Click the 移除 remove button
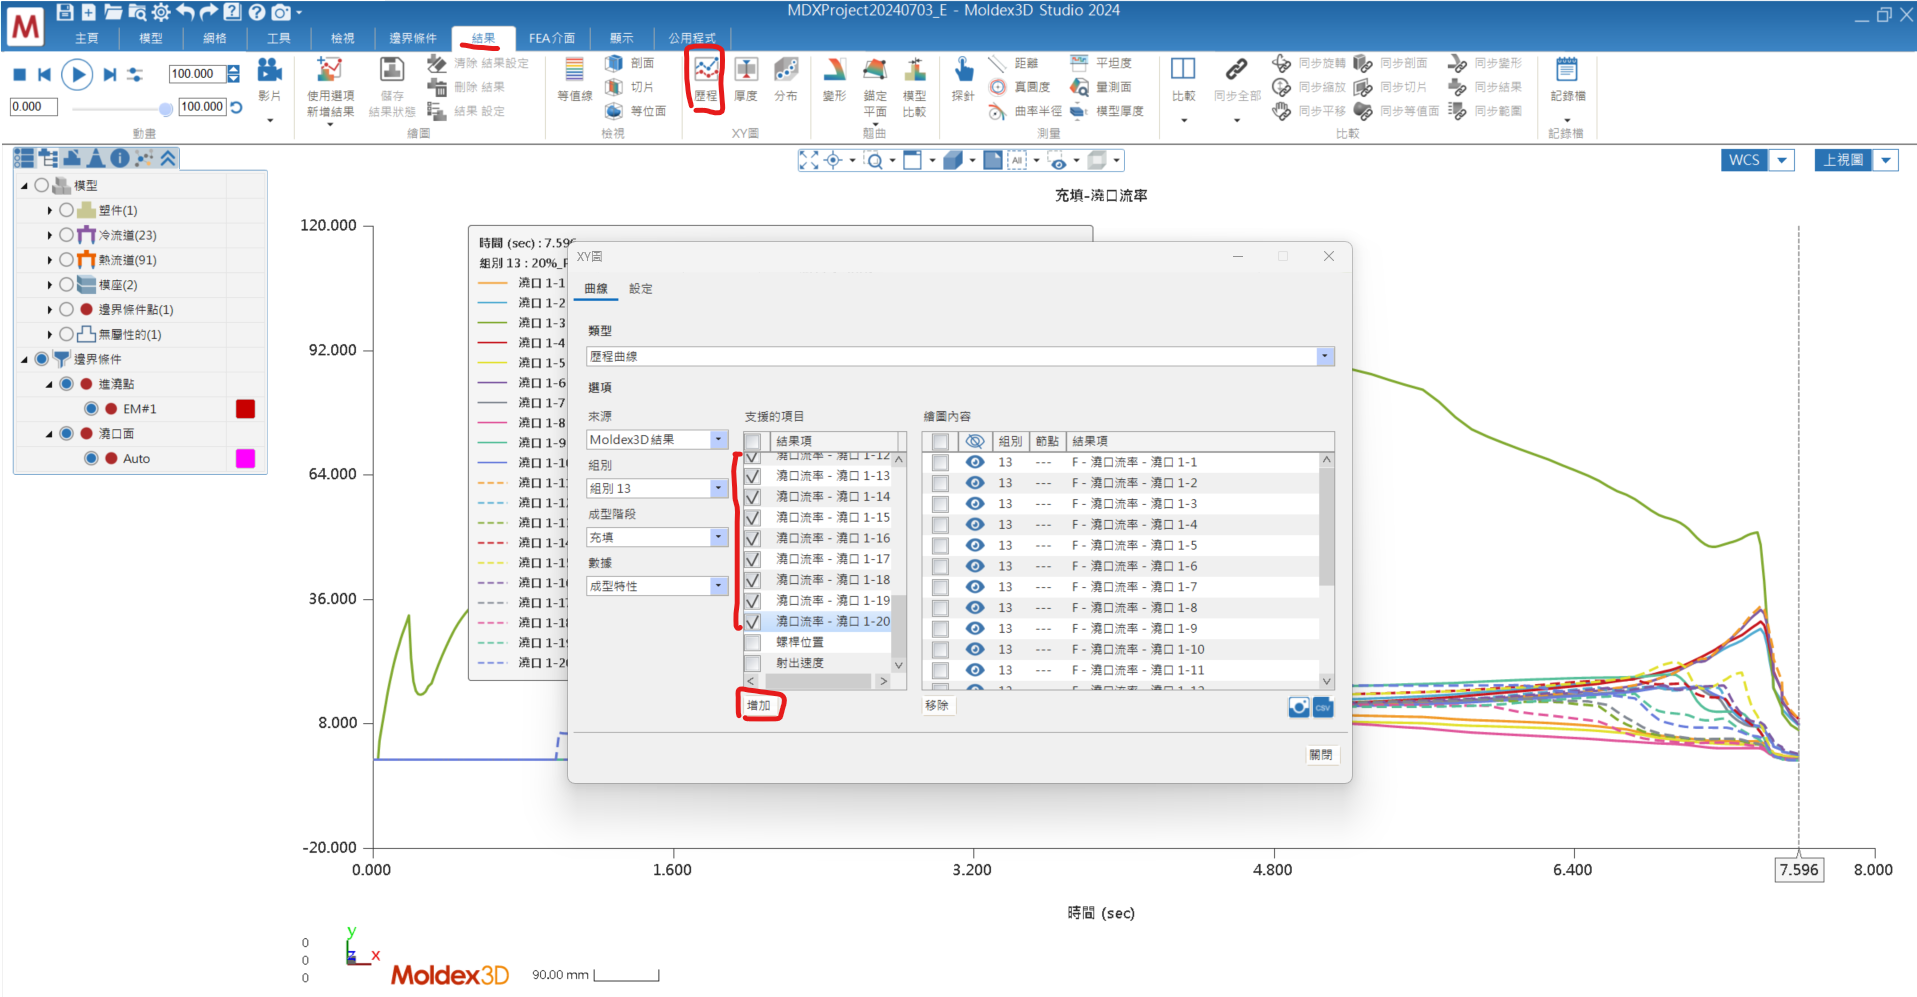 [937, 706]
